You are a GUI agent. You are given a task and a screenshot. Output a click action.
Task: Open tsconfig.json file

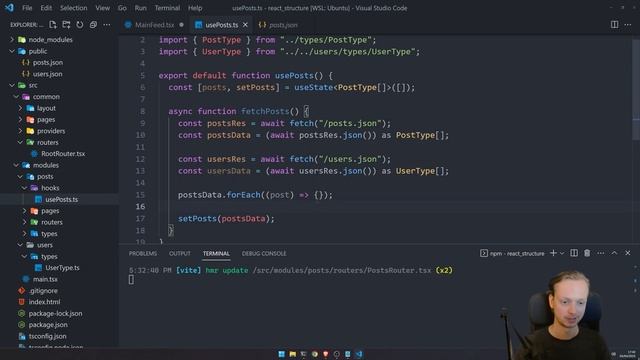(x=47, y=336)
